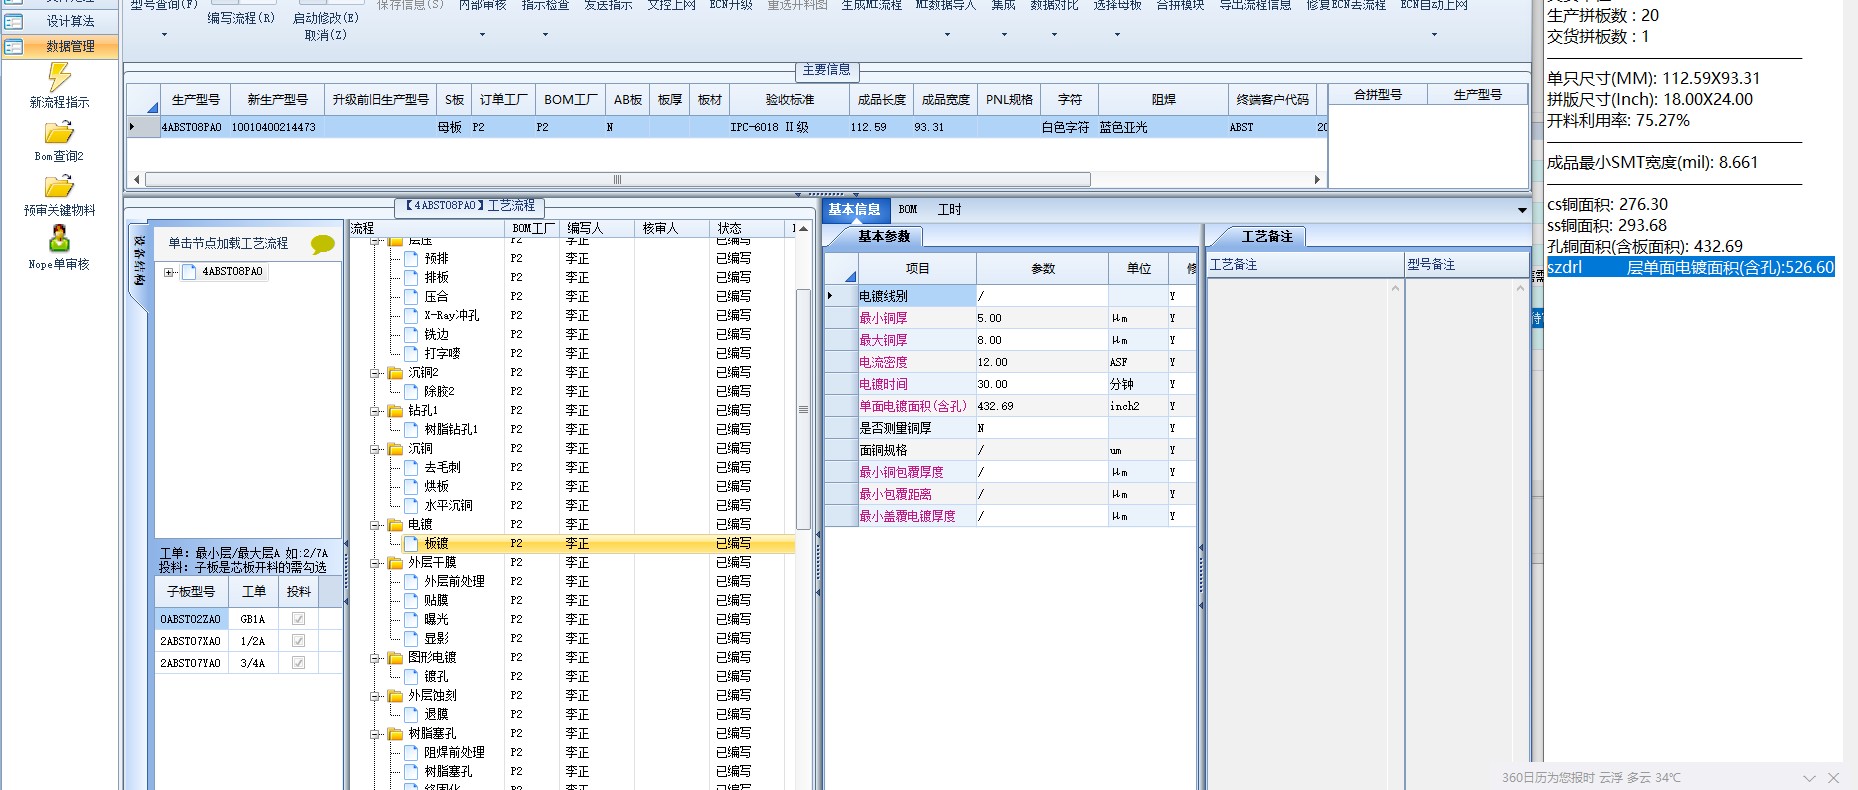Toggle 投料 checkbox for 2ABST07XA0
This screenshot has height=790, width=1858.
tap(298, 641)
